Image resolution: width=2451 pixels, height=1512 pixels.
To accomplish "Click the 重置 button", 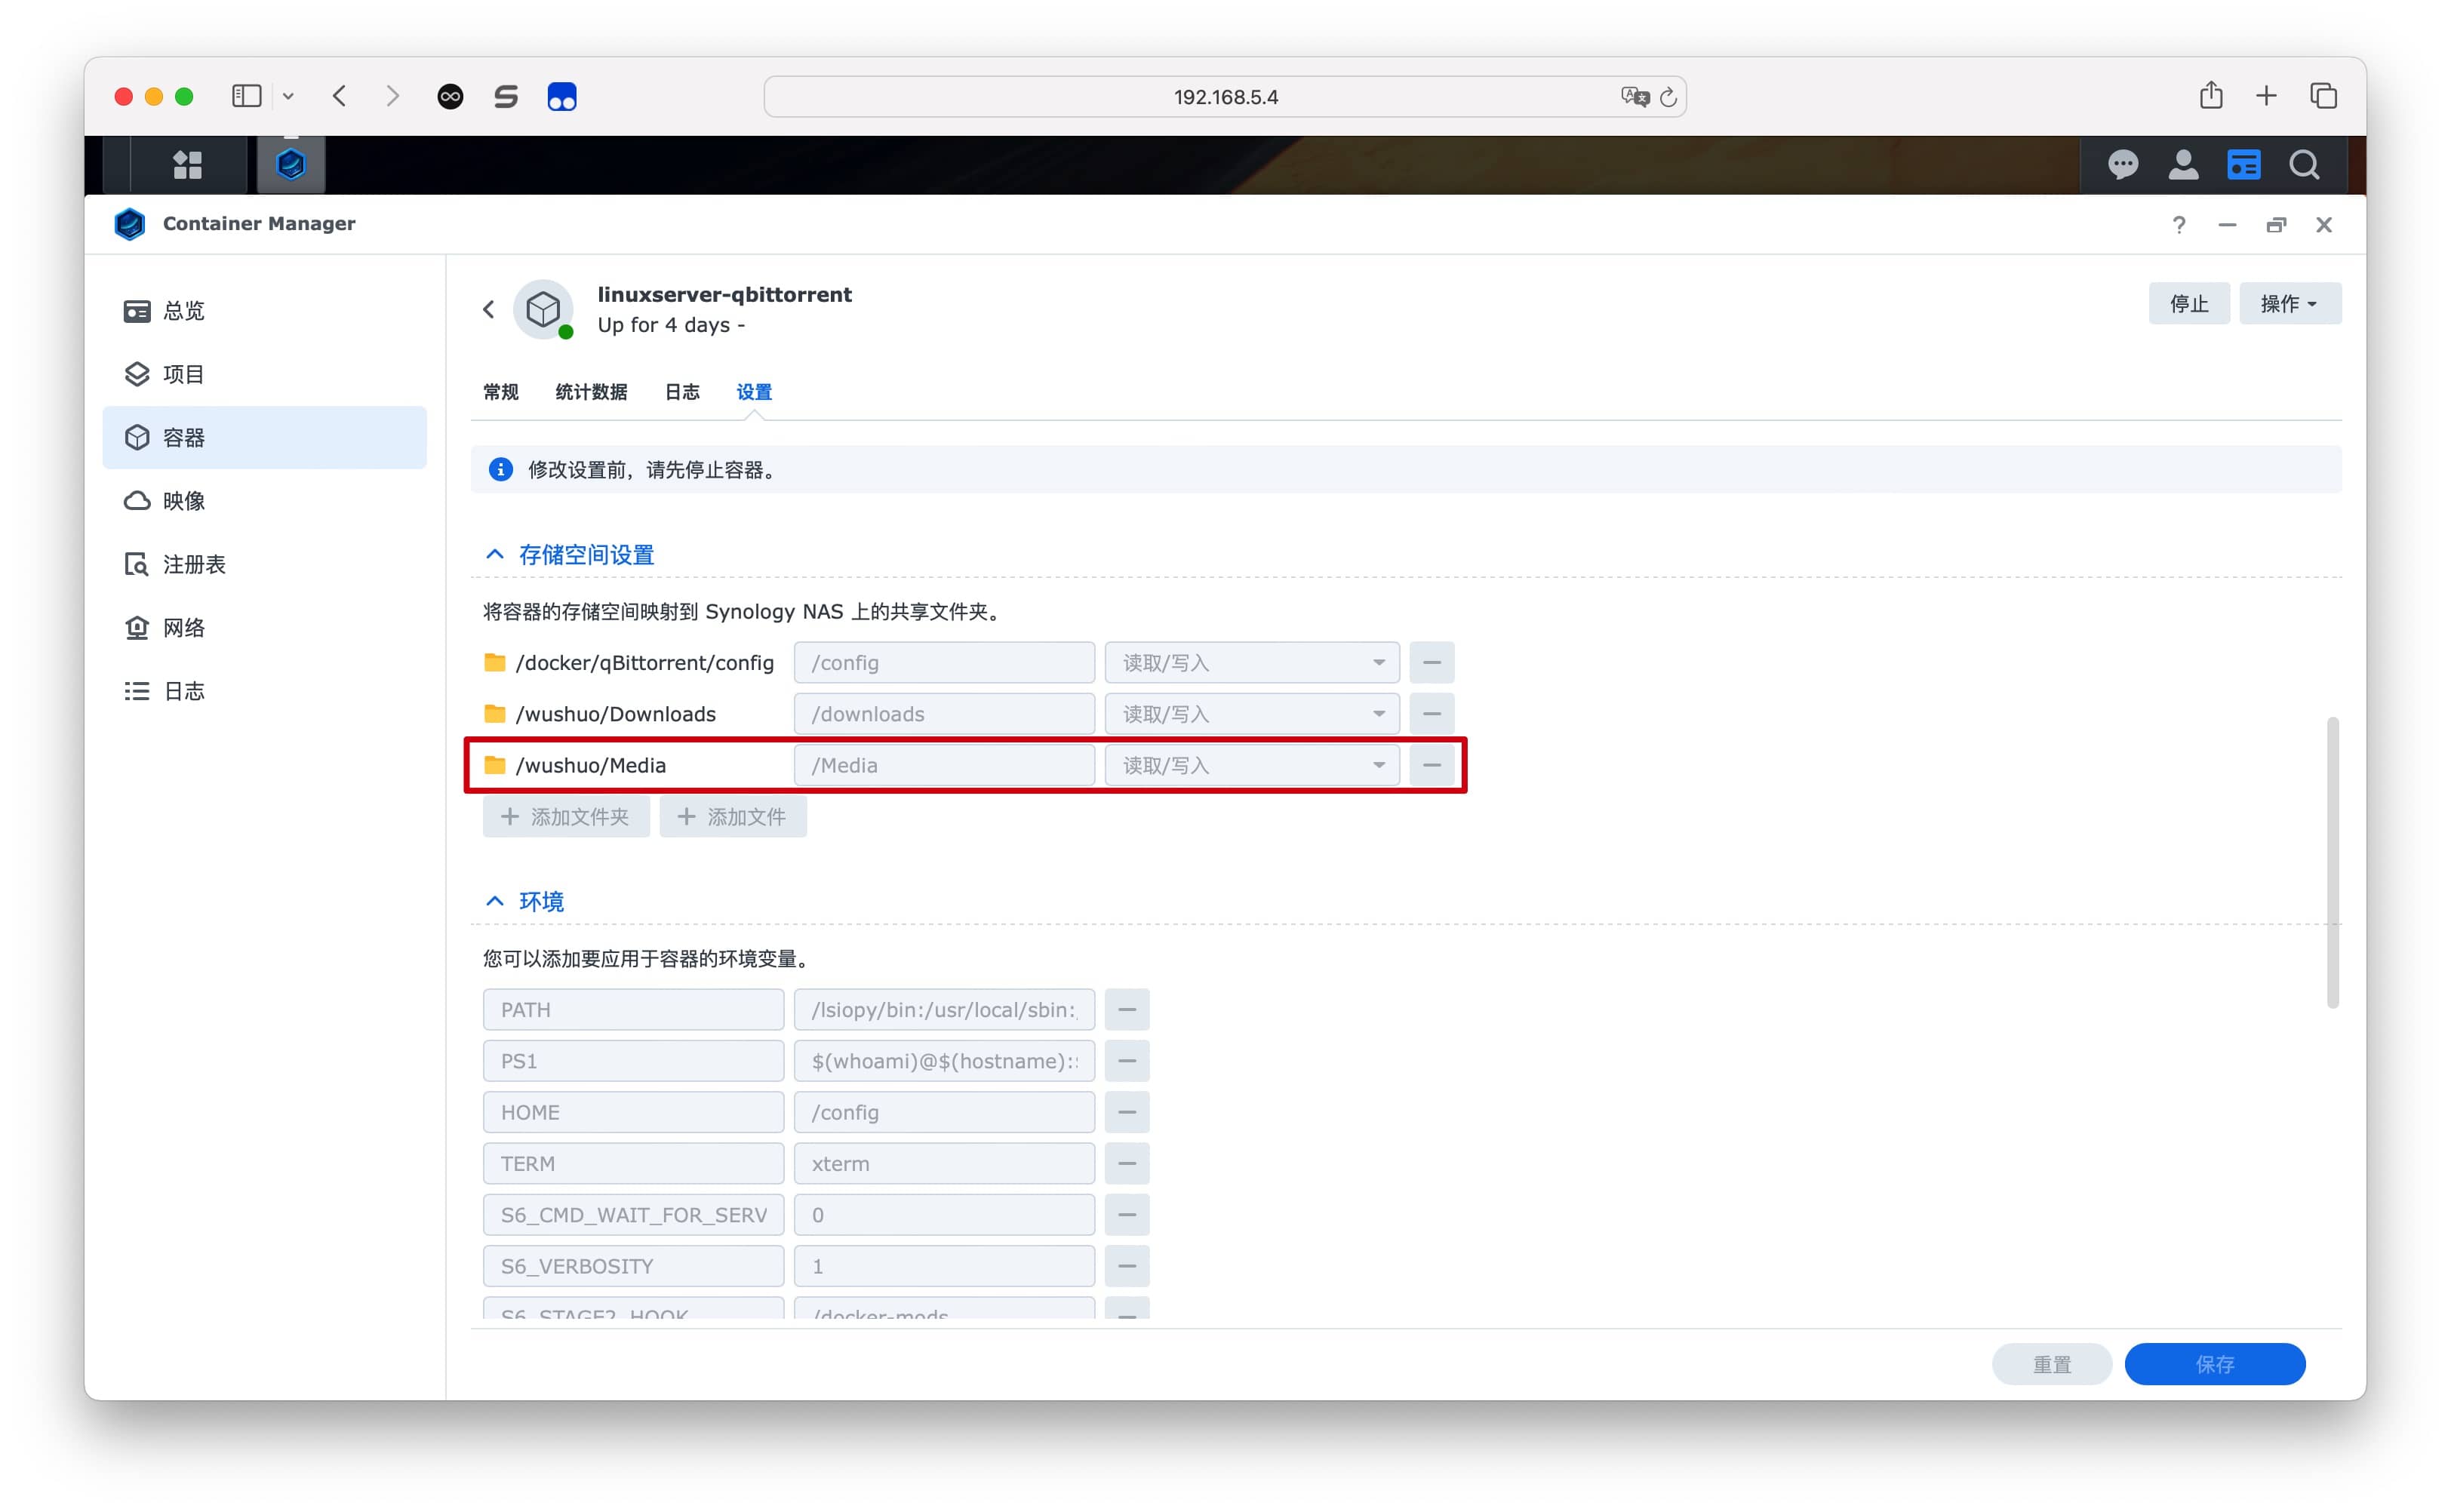I will [x=2051, y=1365].
